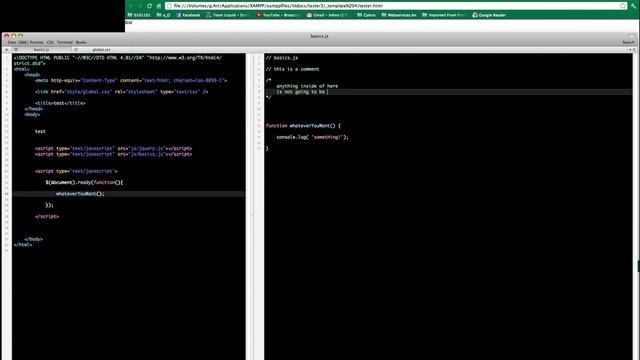Click '// this is a comment' line

tap(292, 69)
